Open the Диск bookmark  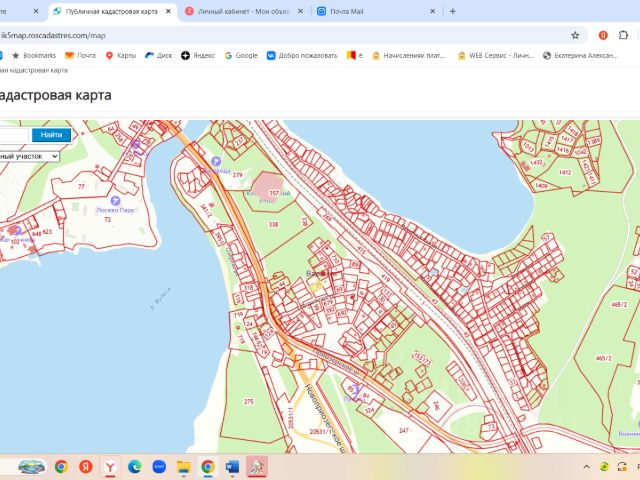click(158, 56)
